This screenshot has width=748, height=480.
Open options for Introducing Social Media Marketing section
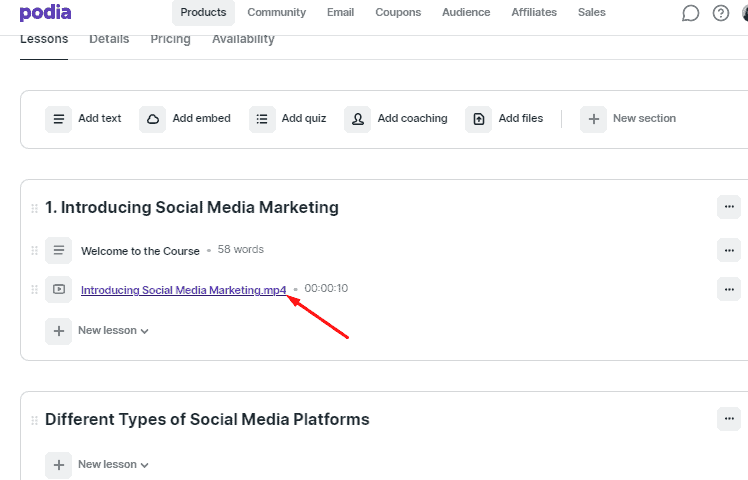729,207
